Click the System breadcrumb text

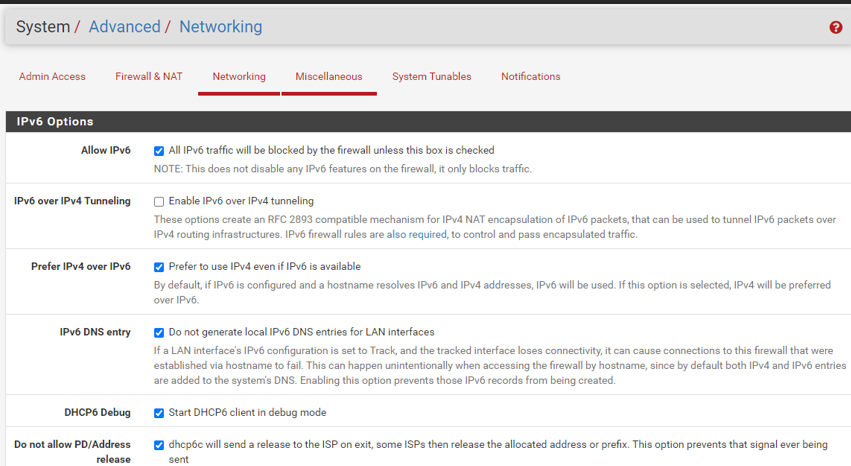(x=43, y=27)
